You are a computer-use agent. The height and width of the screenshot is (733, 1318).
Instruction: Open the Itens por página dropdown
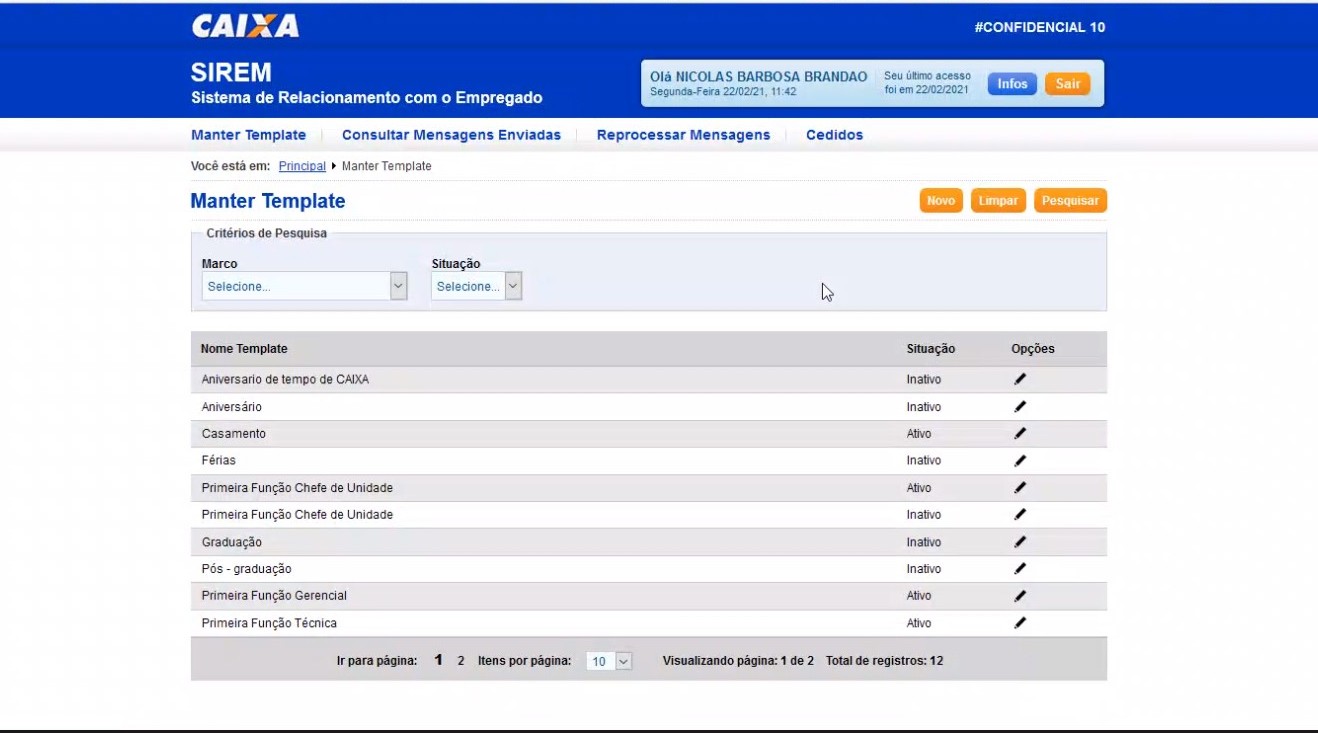tap(609, 661)
